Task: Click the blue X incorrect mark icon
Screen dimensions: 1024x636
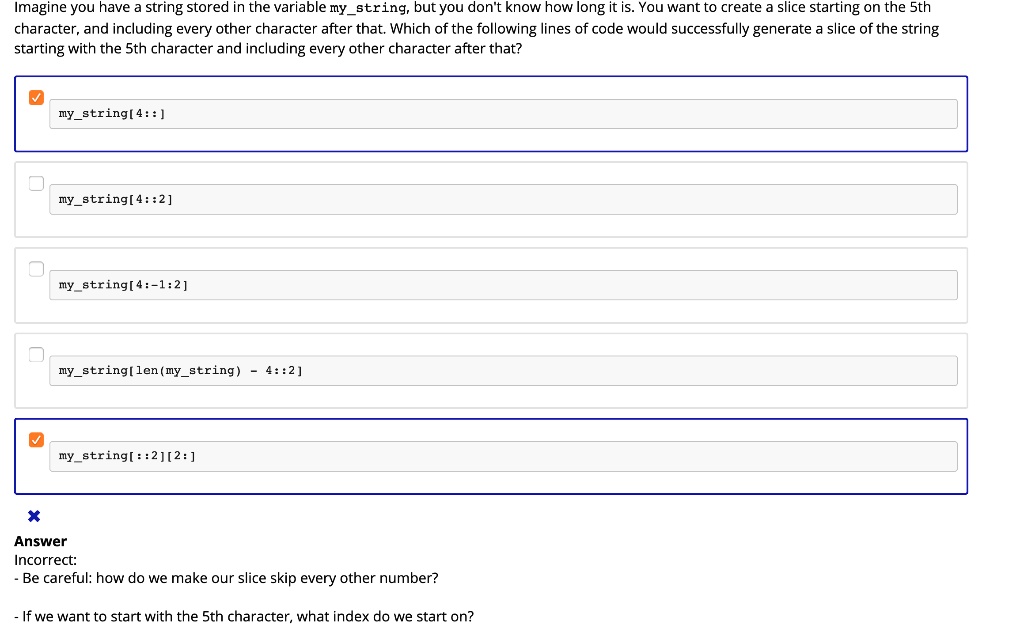Action: pyautogui.click(x=34, y=517)
